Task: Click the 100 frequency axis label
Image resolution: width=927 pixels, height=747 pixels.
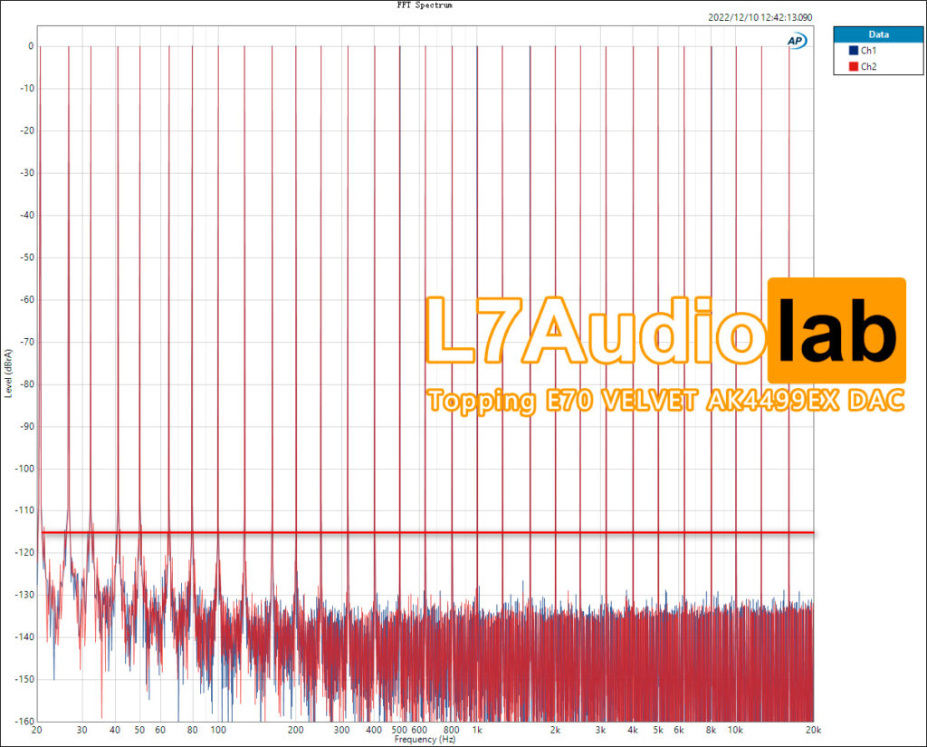Action: [218, 730]
